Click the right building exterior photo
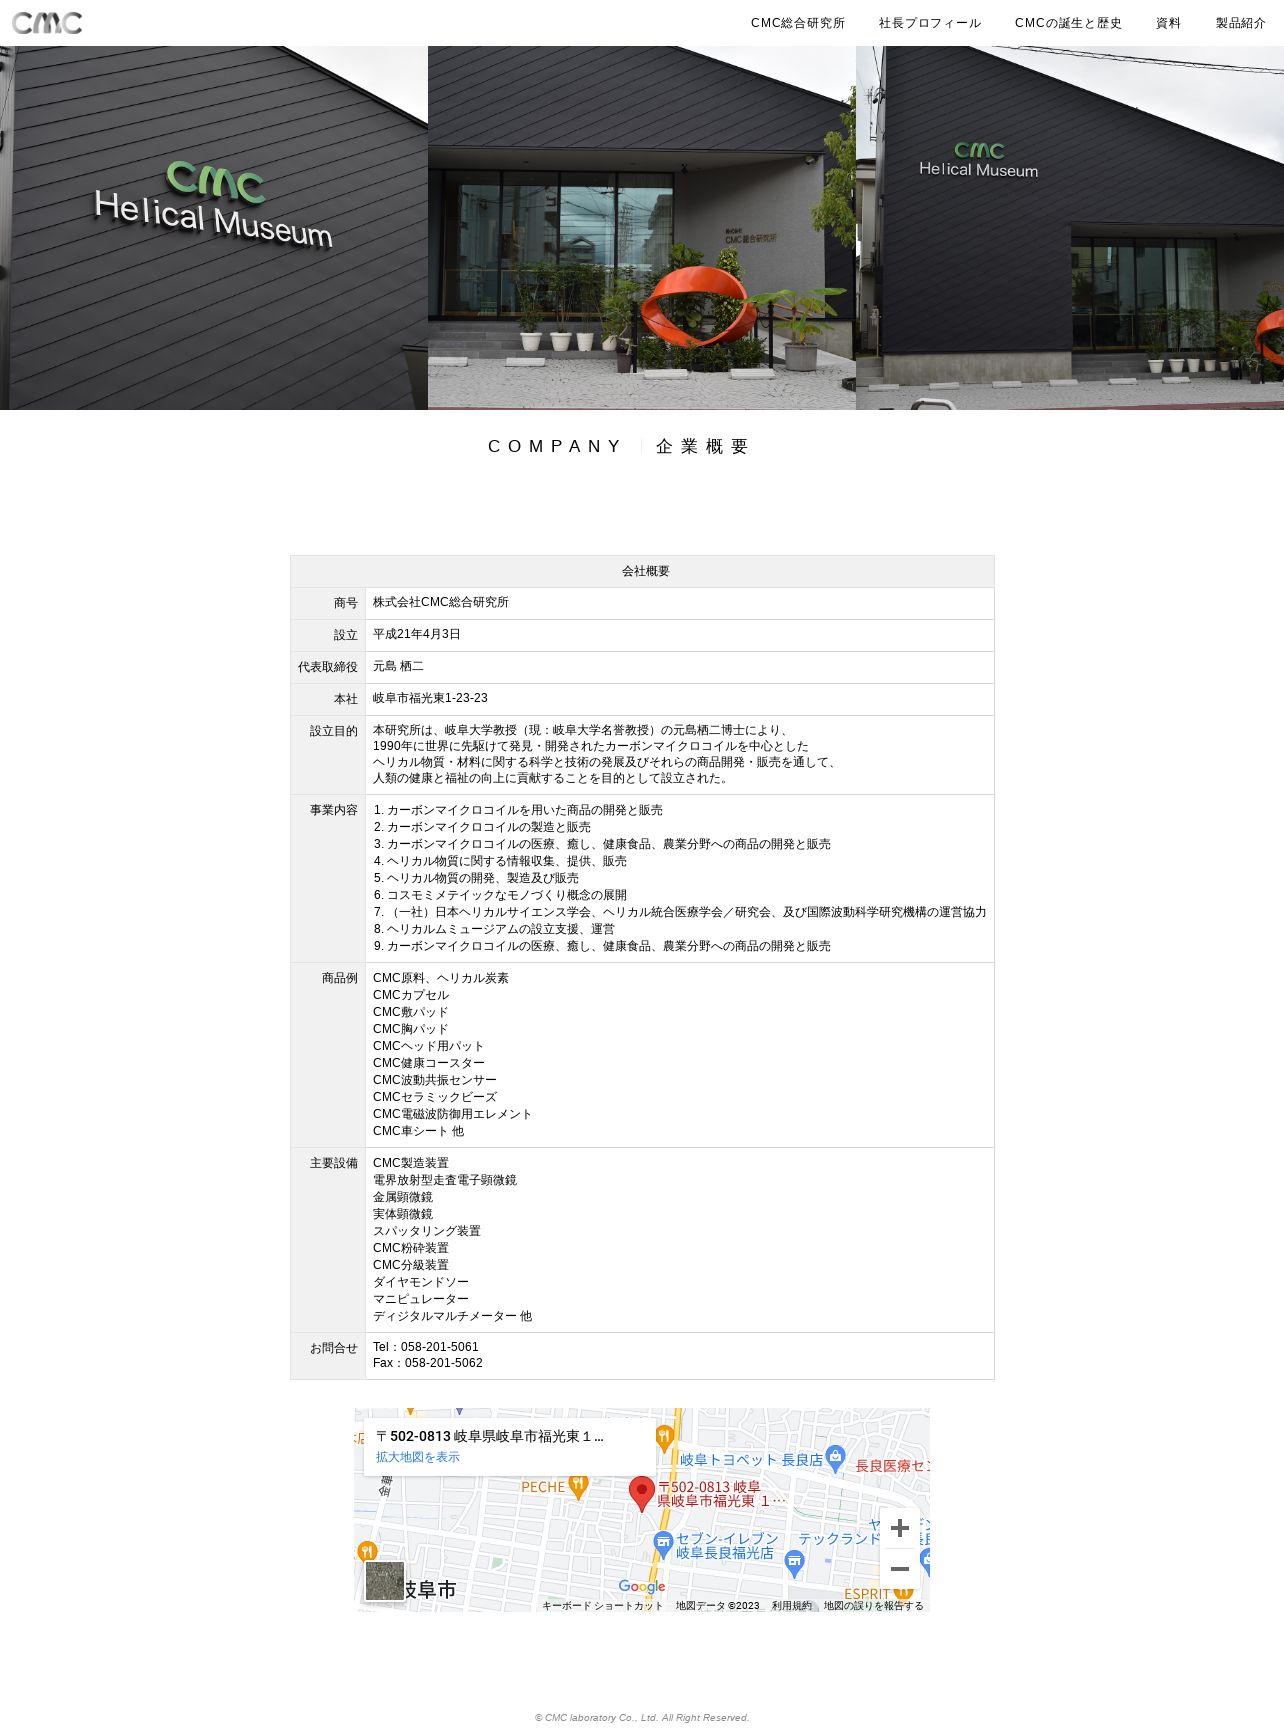Viewport: 1284px width, 1729px height. [x=1070, y=228]
